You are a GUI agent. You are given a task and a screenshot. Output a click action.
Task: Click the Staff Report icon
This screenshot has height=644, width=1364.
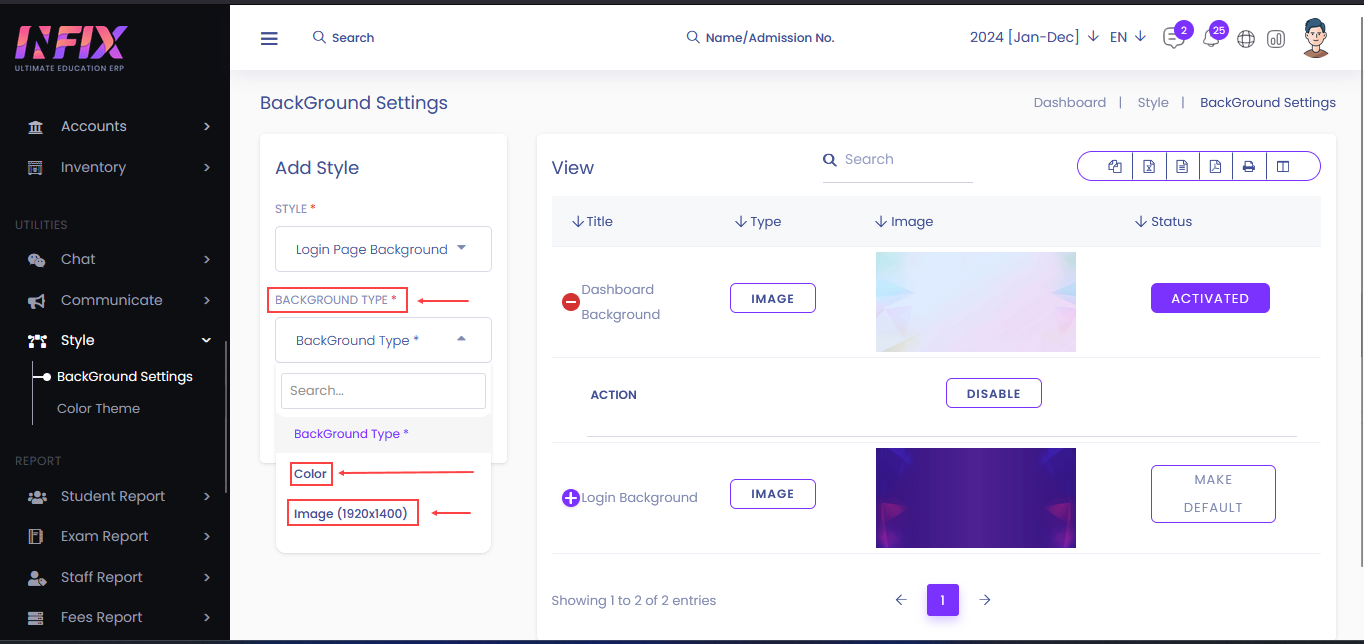point(37,578)
